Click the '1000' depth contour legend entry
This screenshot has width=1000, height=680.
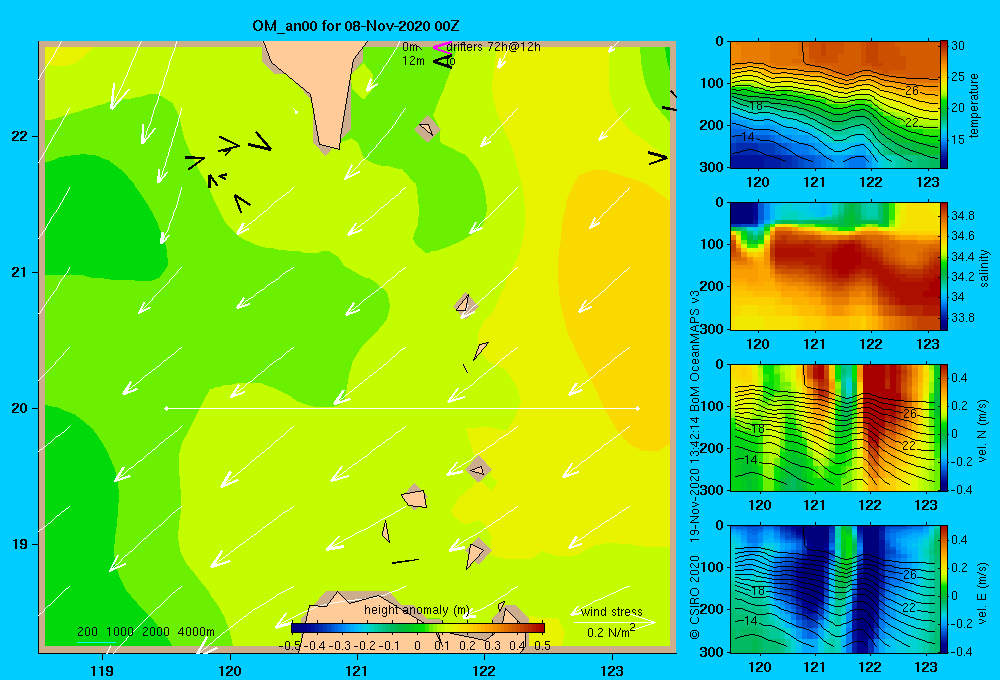120,632
